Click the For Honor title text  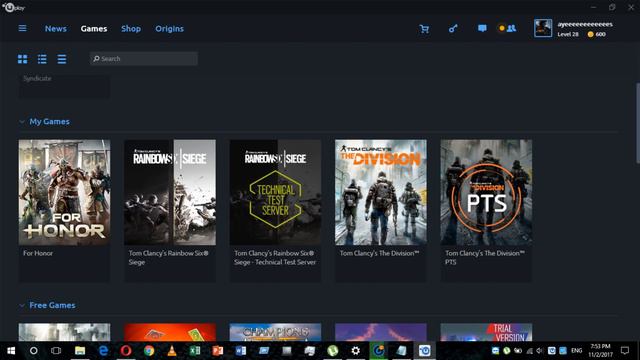[38, 253]
